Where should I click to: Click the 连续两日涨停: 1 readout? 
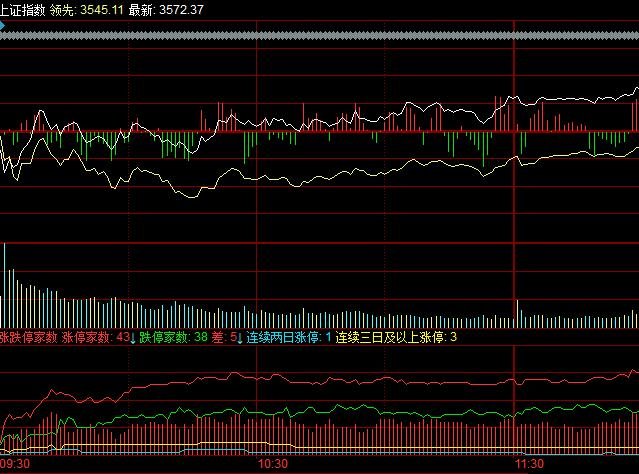click(289, 337)
